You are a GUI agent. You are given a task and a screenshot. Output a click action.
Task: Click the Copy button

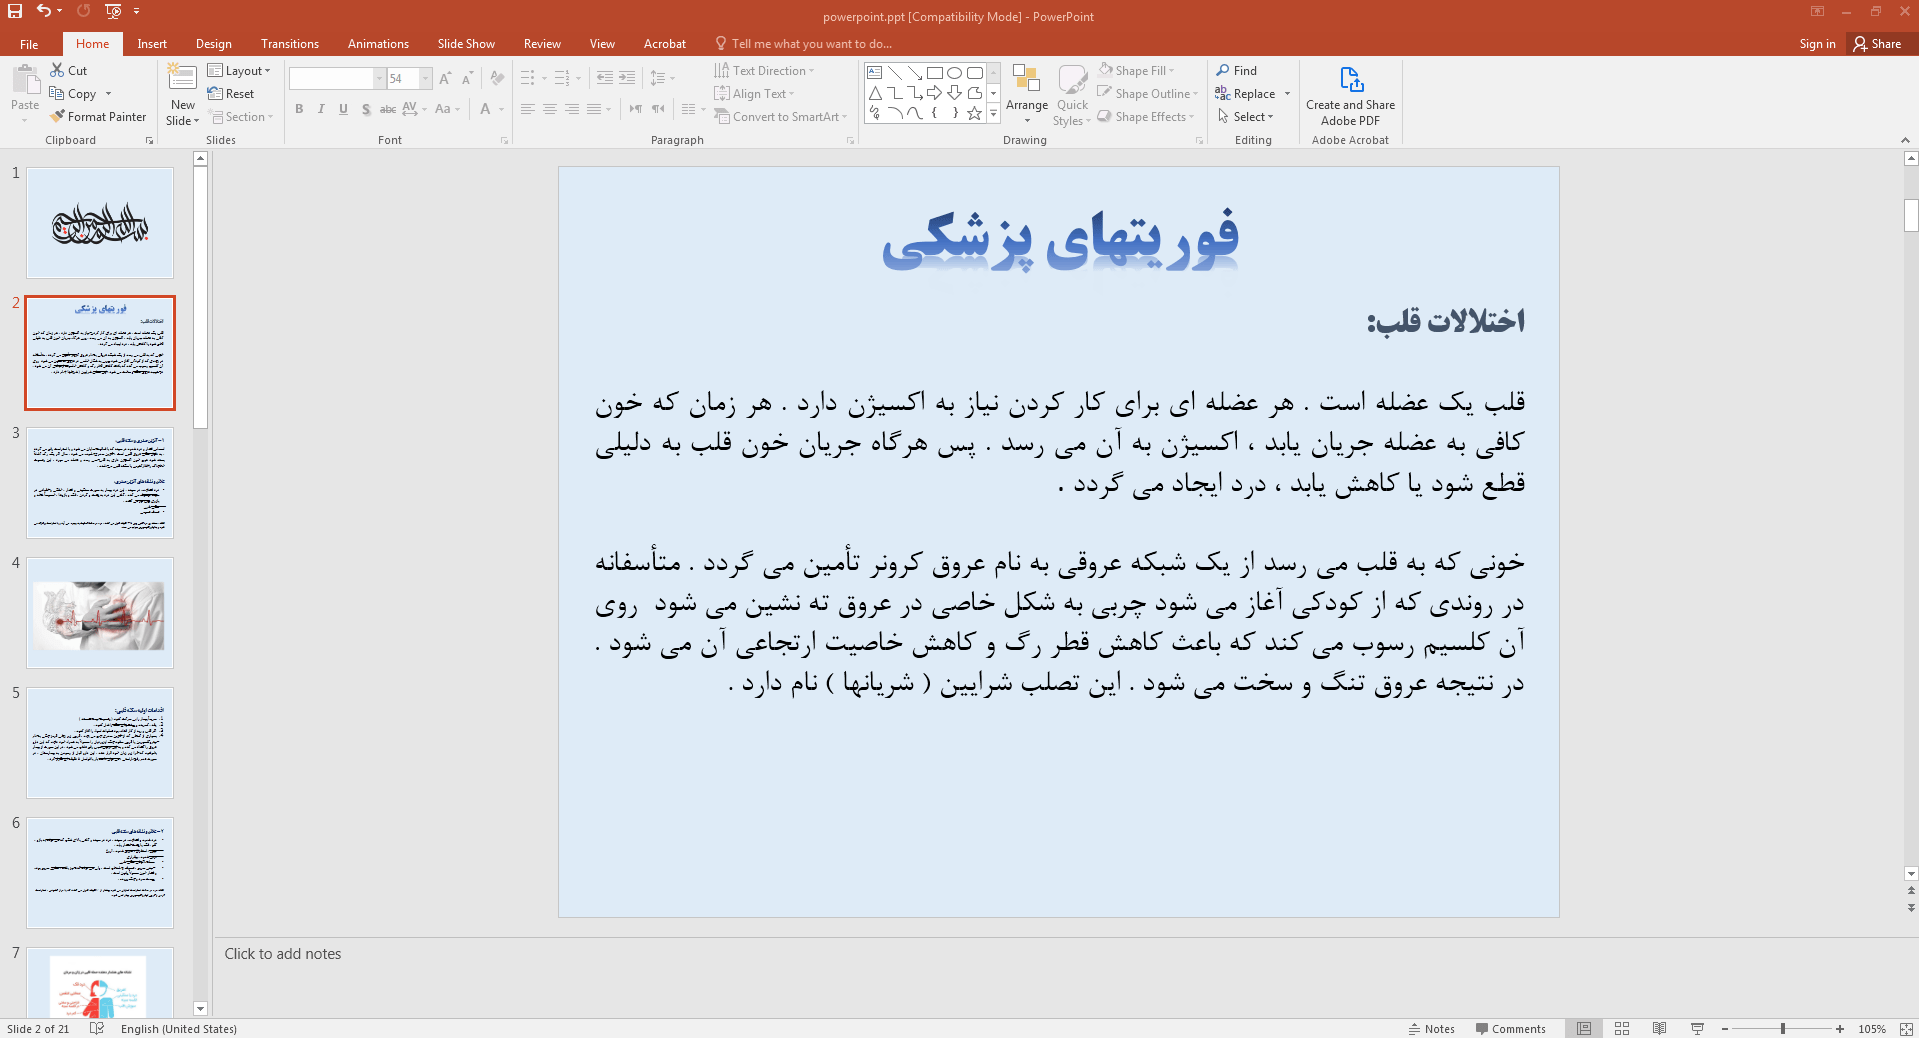pos(73,94)
